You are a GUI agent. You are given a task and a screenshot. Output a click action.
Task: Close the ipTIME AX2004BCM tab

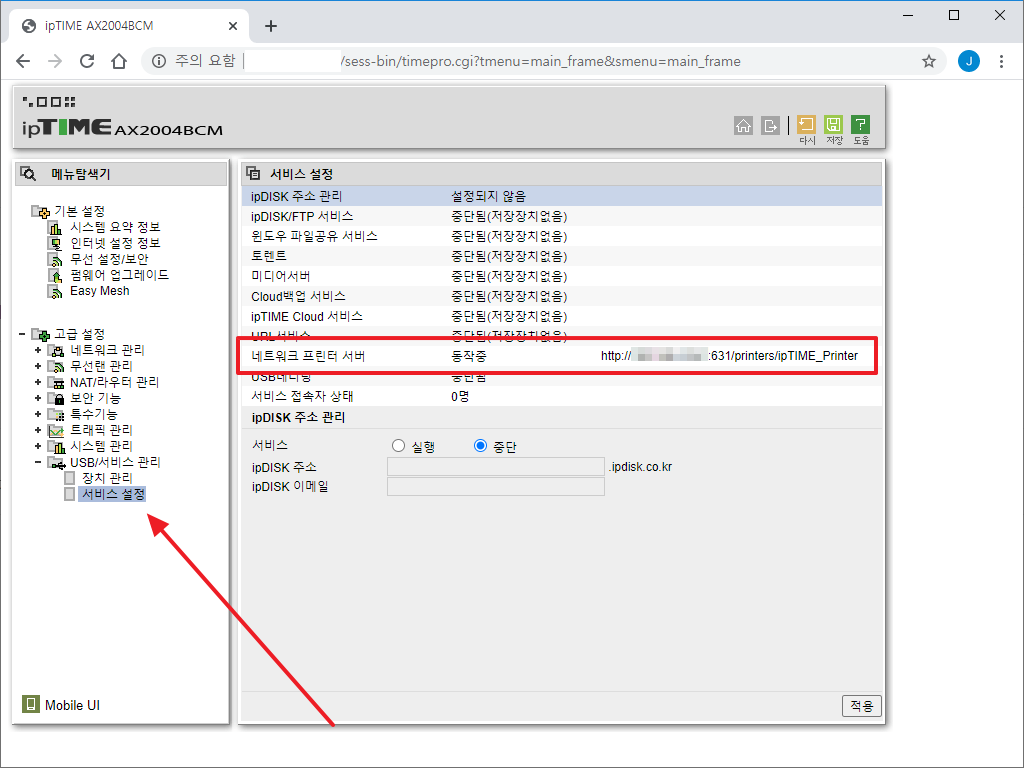(232, 26)
